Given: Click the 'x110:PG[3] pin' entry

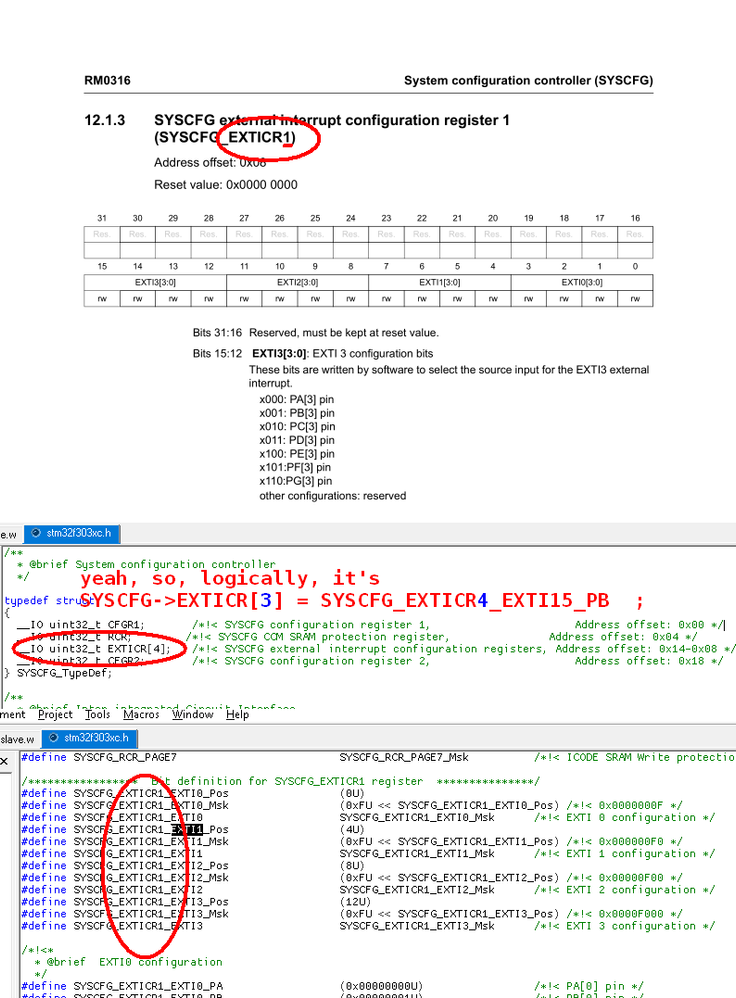Looking at the screenshot, I should coord(295,481).
